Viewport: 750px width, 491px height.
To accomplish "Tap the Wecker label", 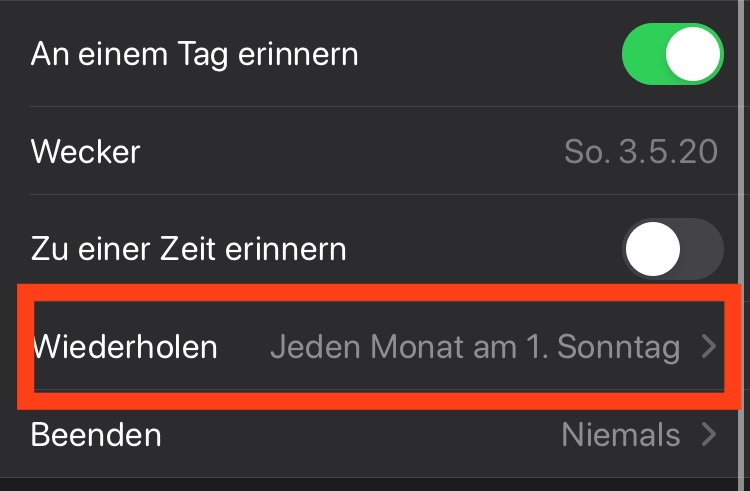I will coord(86,152).
